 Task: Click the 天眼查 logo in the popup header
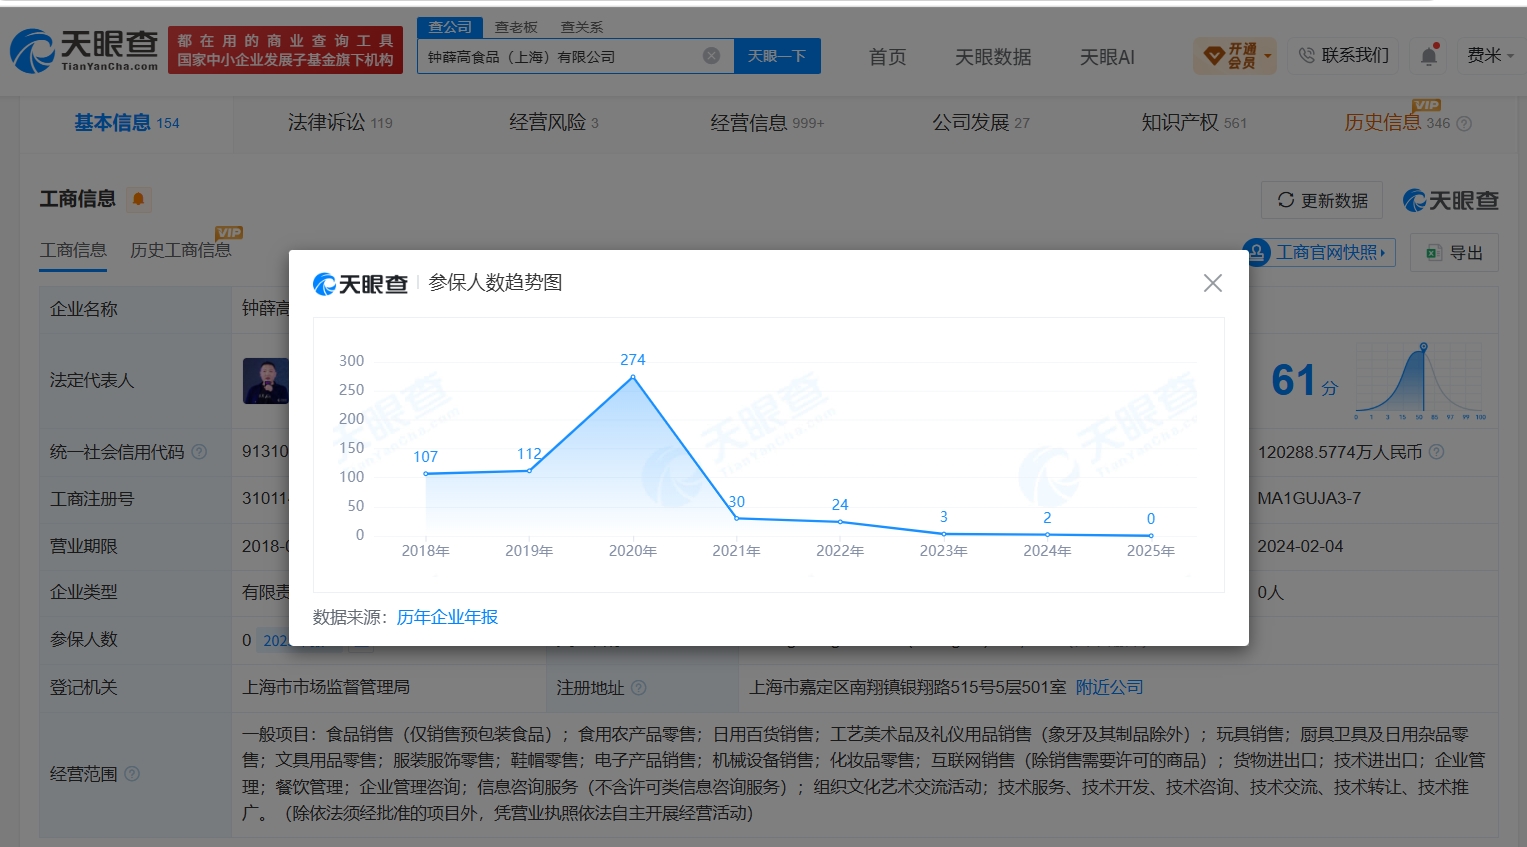tap(360, 284)
